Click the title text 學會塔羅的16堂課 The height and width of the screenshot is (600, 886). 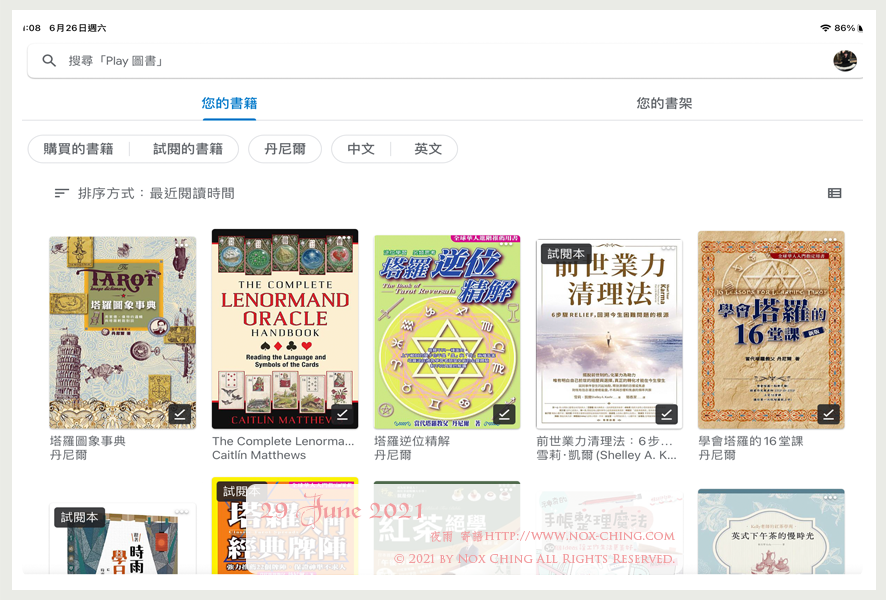tap(751, 441)
